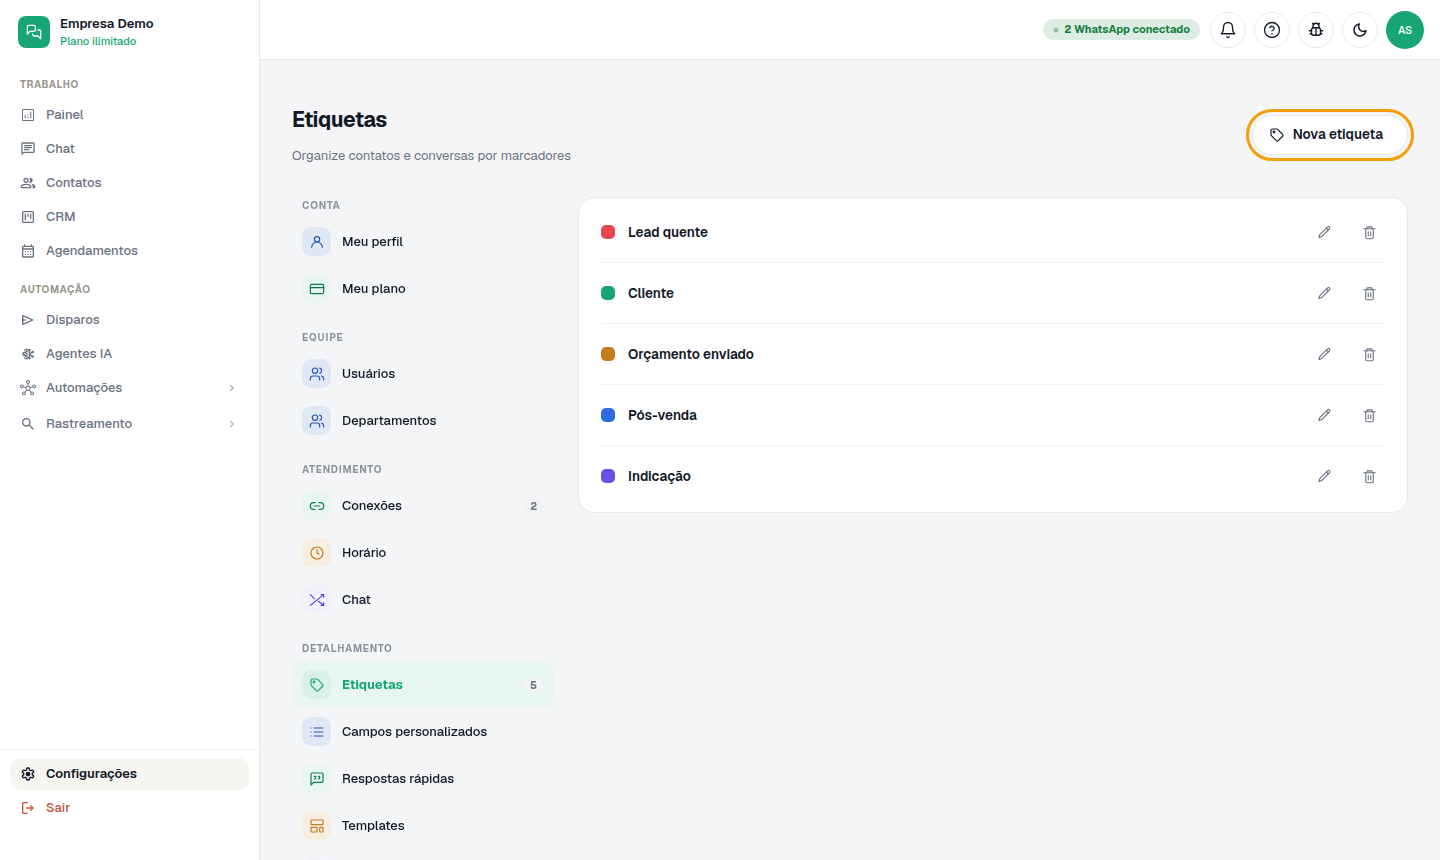The width and height of the screenshot is (1440, 860).
Task: Open Configurações in the sidebar
Action: pyautogui.click(x=129, y=774)
